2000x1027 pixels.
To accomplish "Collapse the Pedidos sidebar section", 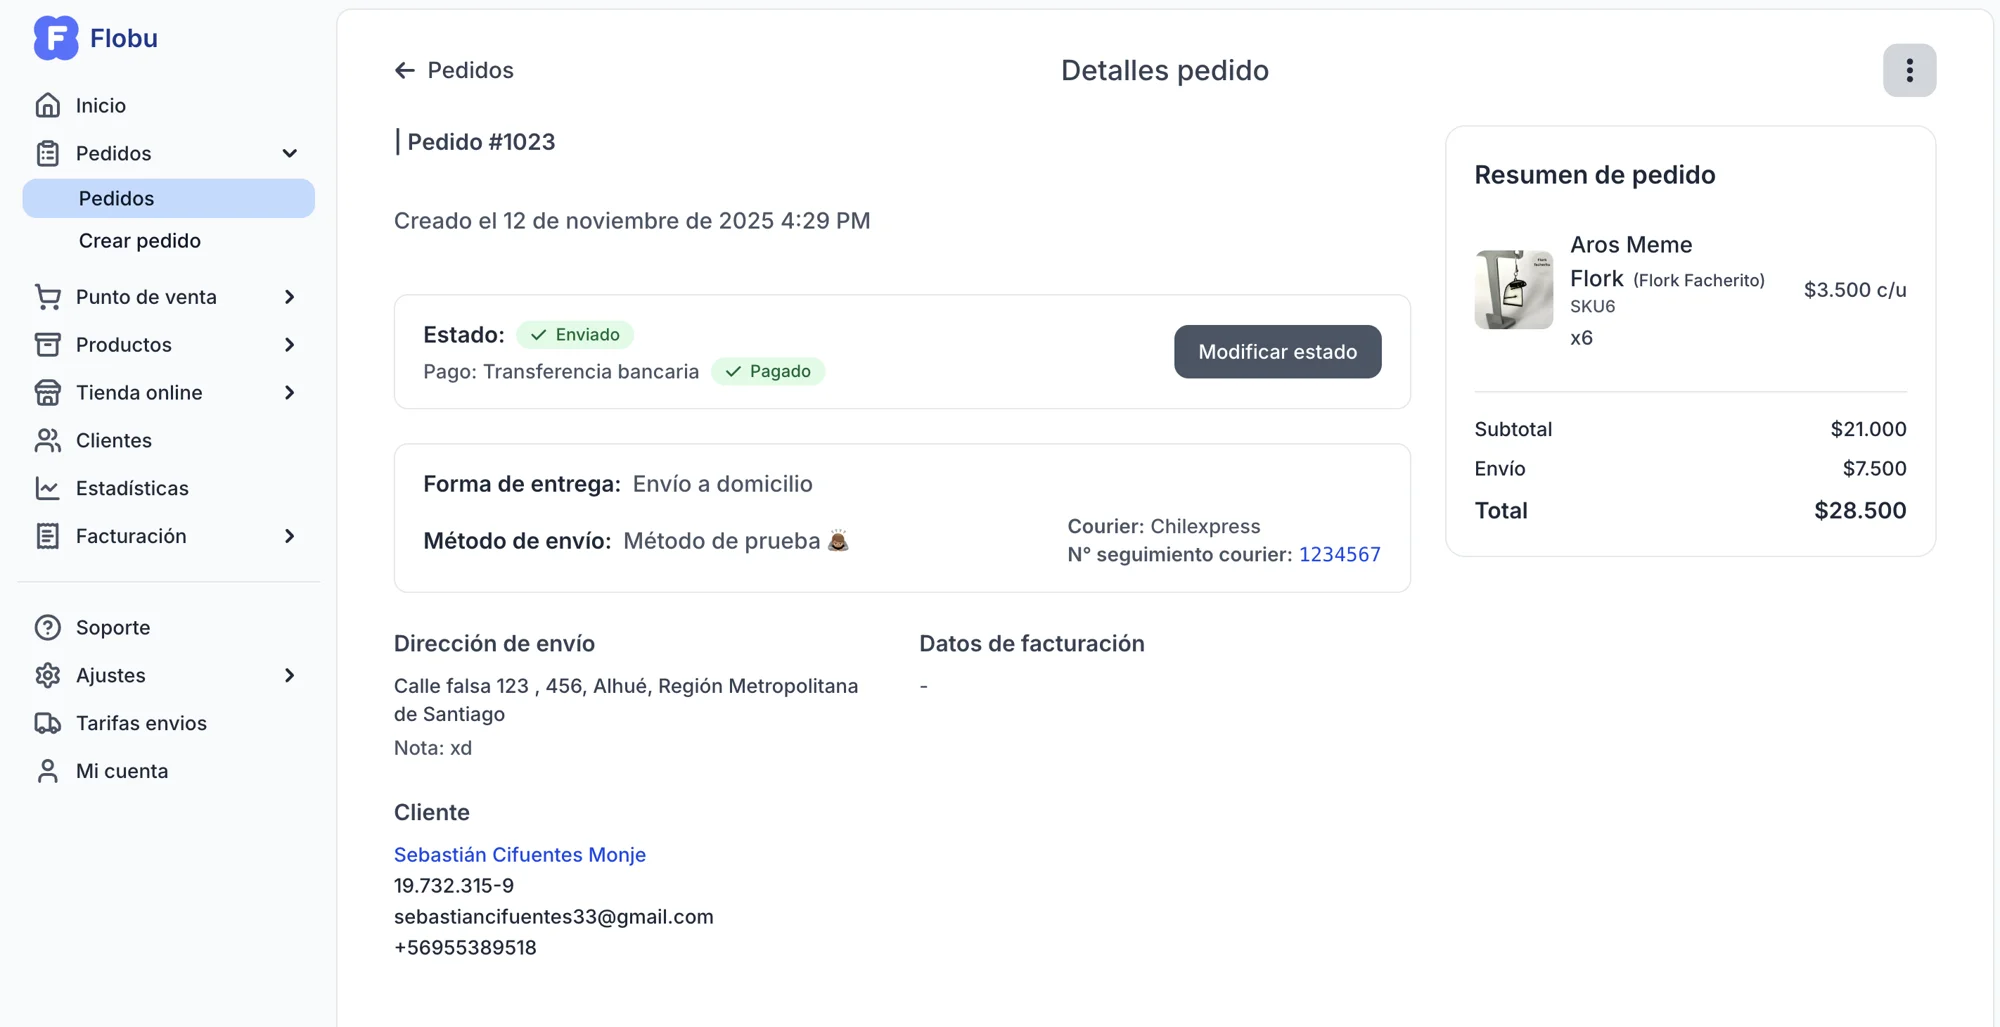I will (289, 153).
